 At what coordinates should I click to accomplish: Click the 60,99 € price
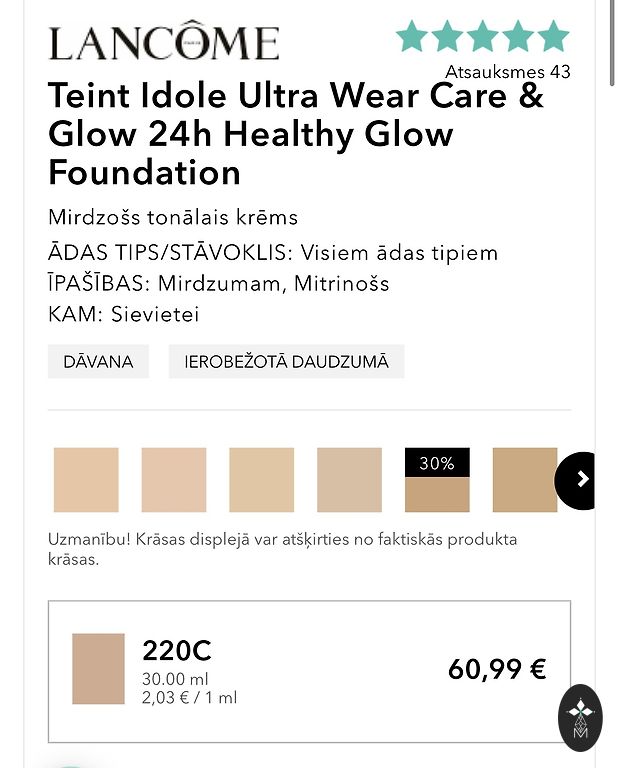pos(497,669)
